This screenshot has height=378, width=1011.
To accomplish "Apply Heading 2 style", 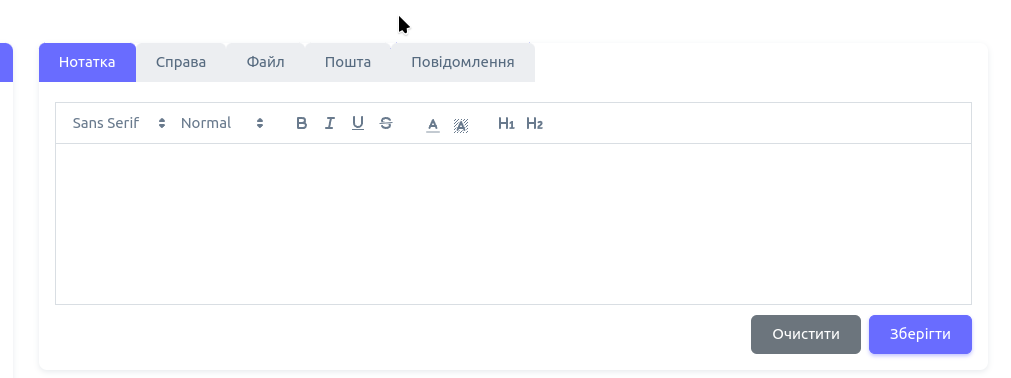I will tap(535, 123).
